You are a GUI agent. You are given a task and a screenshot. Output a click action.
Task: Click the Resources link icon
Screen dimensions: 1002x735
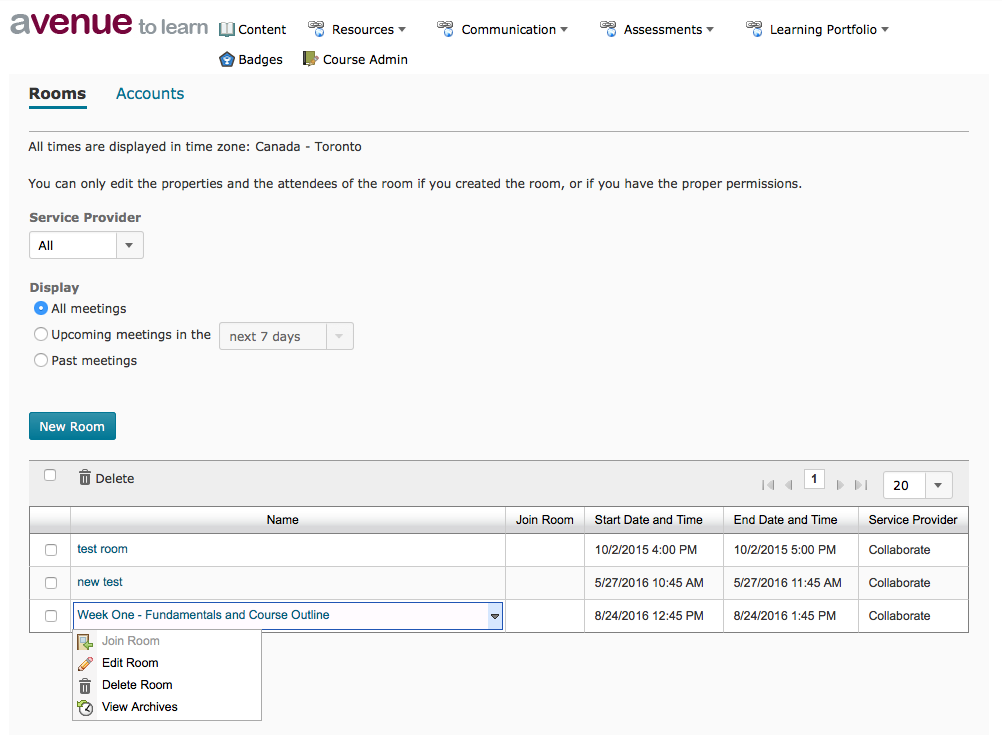click(316, 29)
